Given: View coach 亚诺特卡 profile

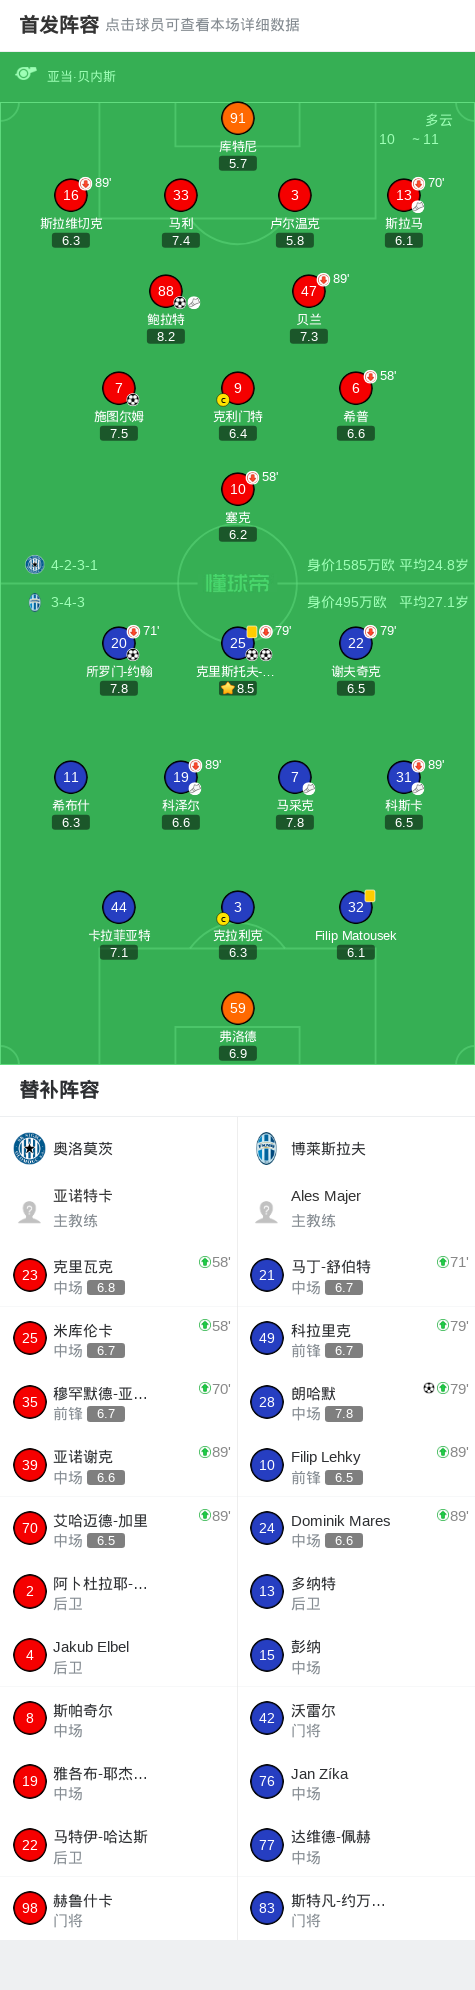Looking at the screenshot, I should 119,1208.
